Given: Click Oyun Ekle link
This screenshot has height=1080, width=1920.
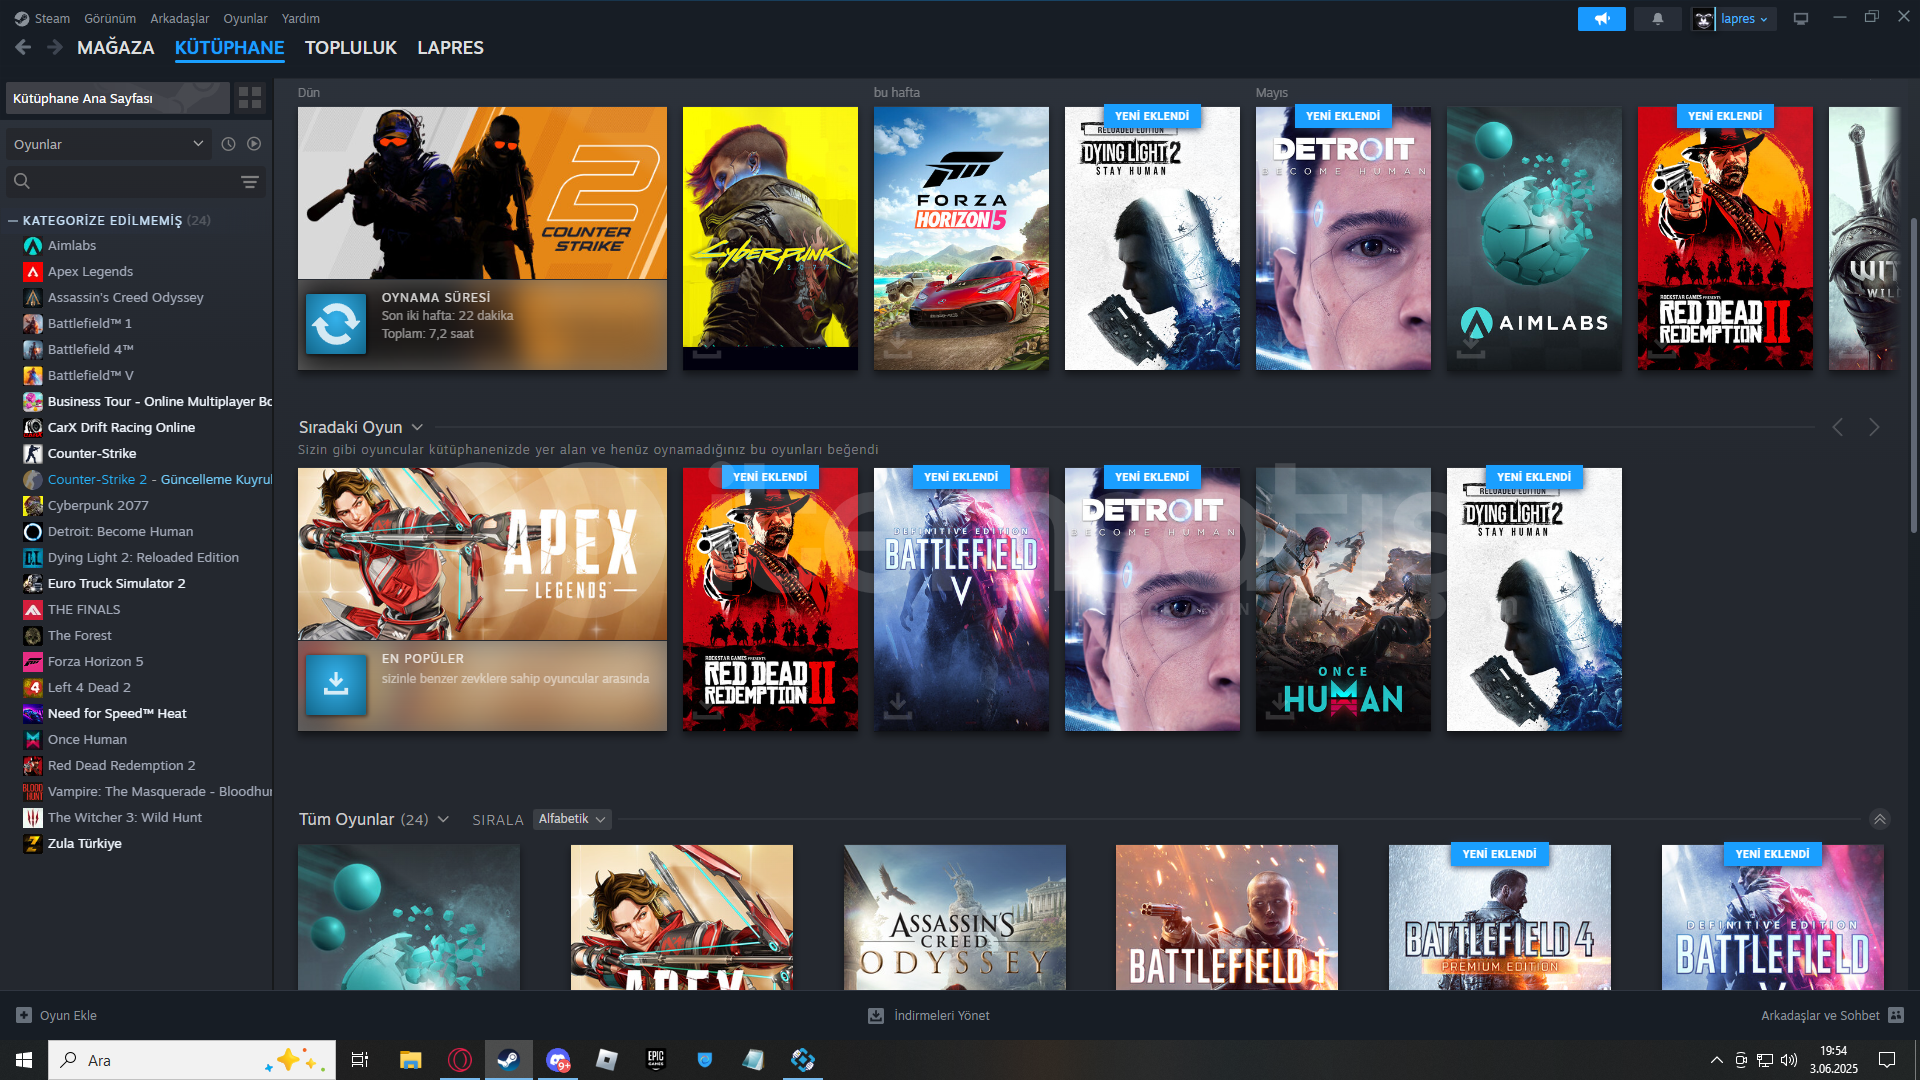Looking at the screenshot, I should pos(68,1015).
